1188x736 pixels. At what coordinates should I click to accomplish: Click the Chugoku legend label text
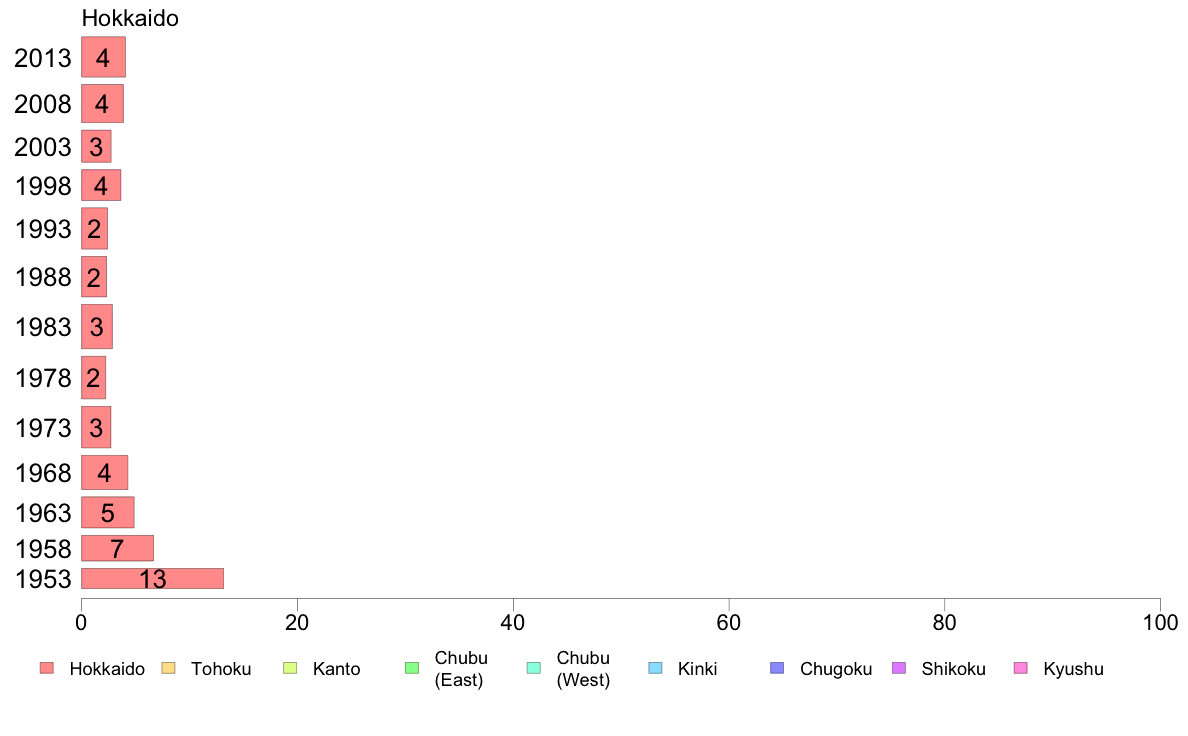point(836,669)
